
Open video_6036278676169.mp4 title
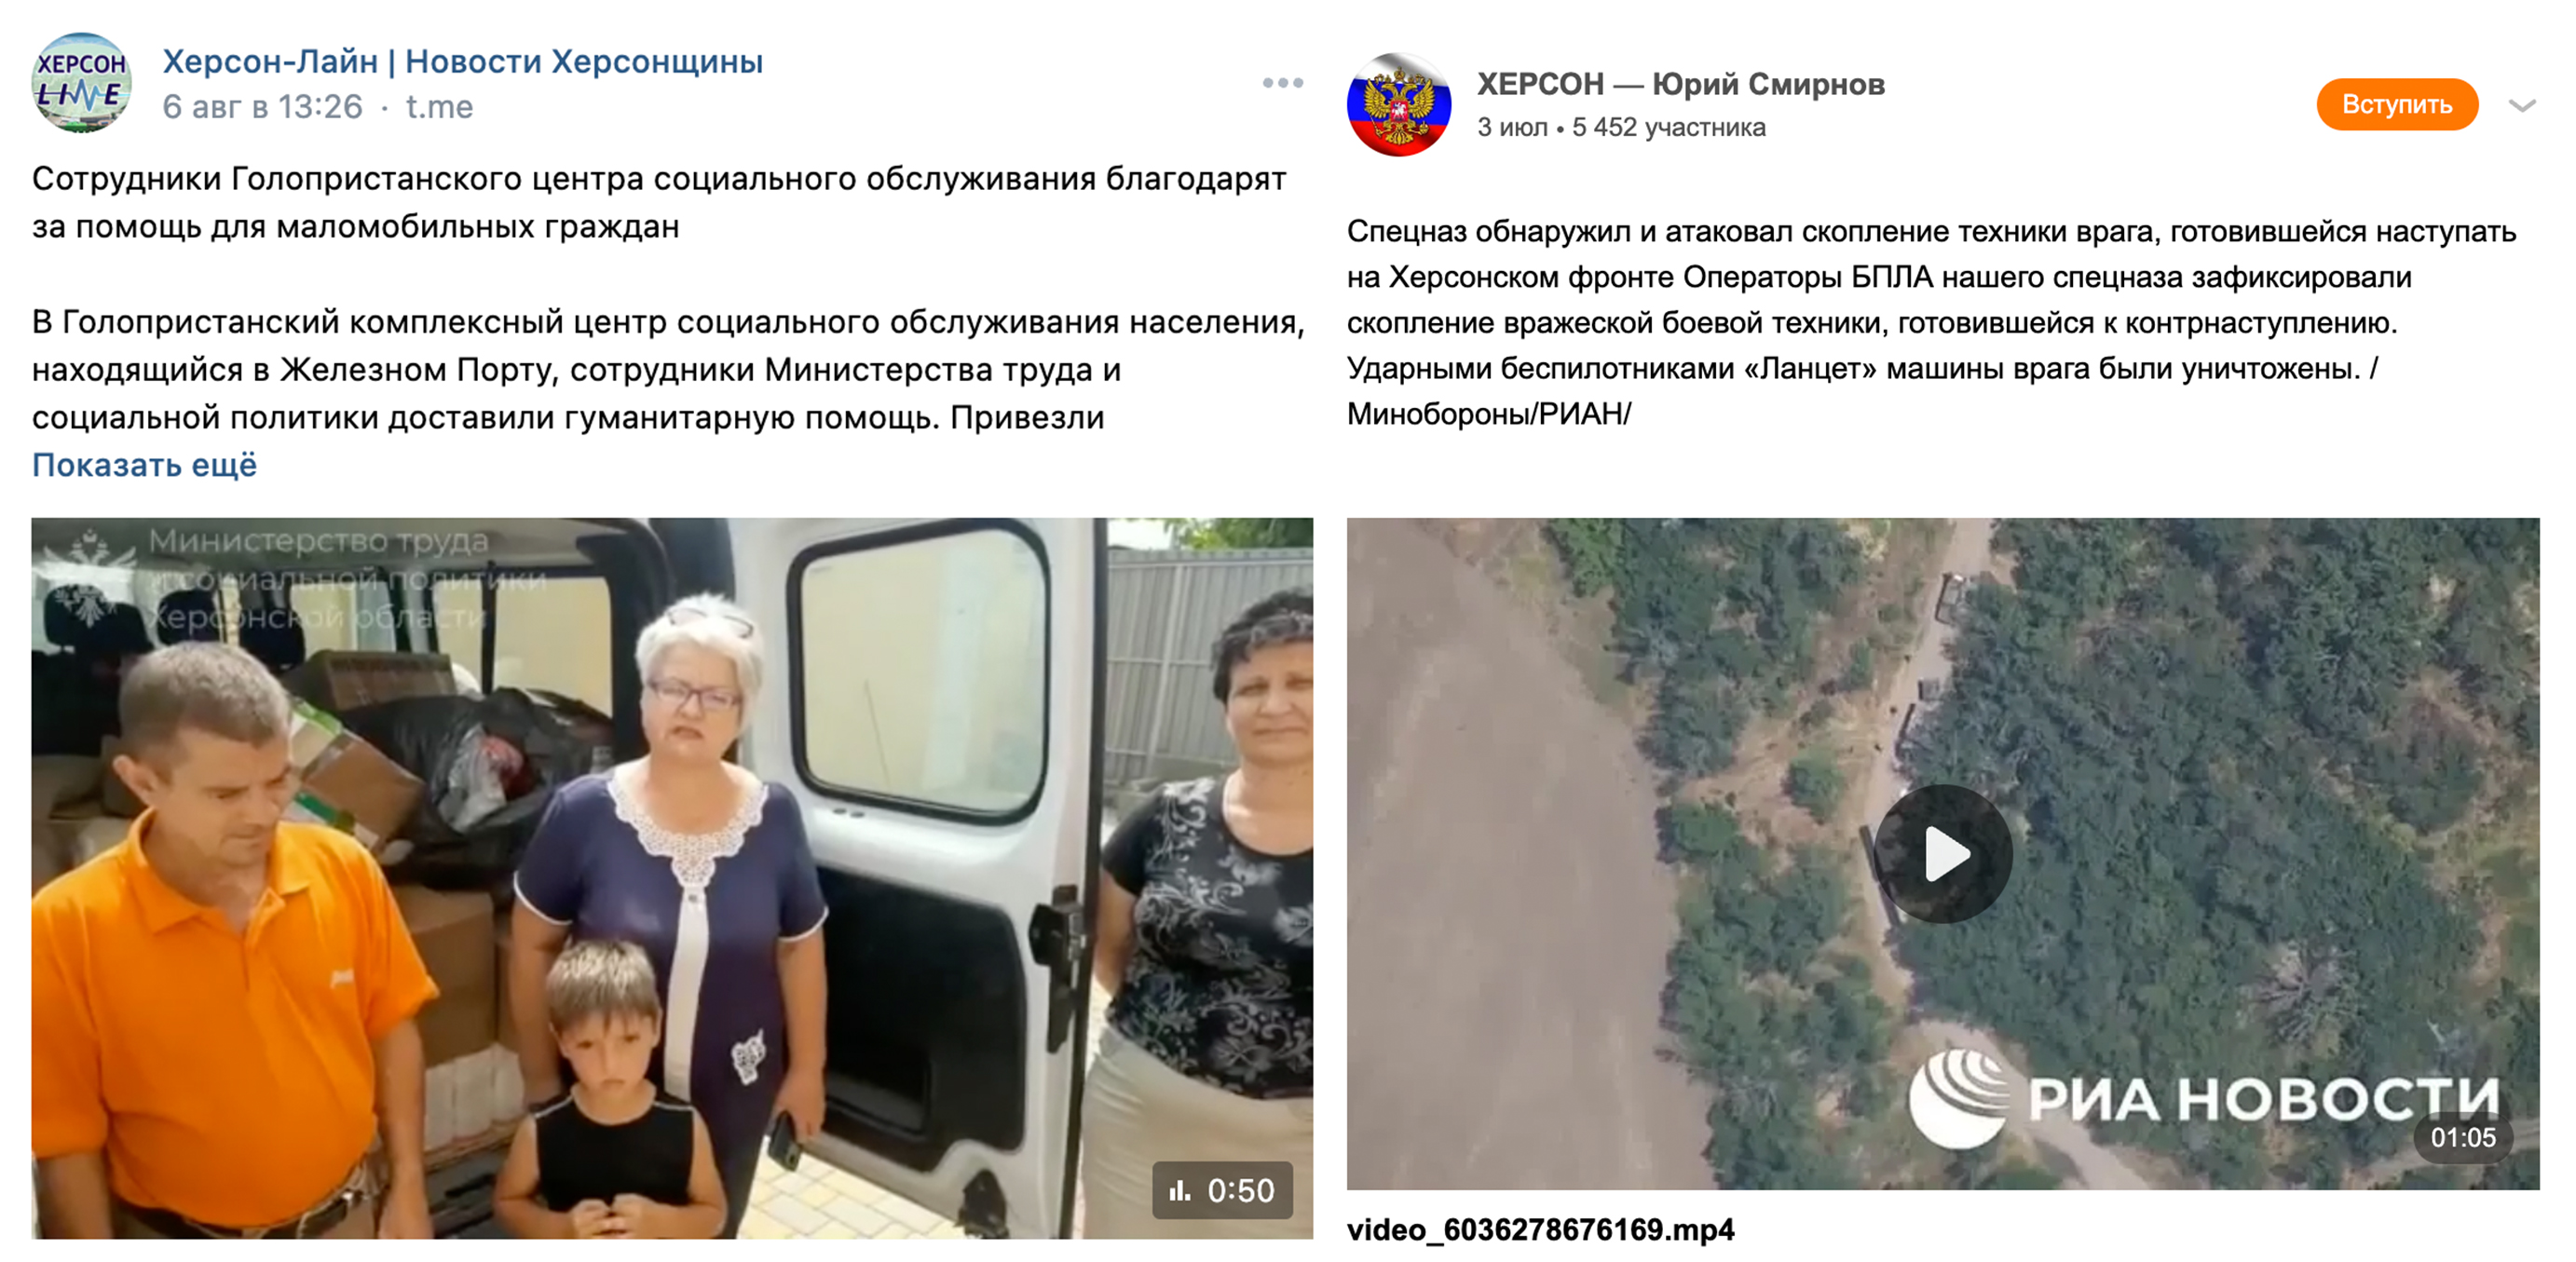pos(1540,1229)
